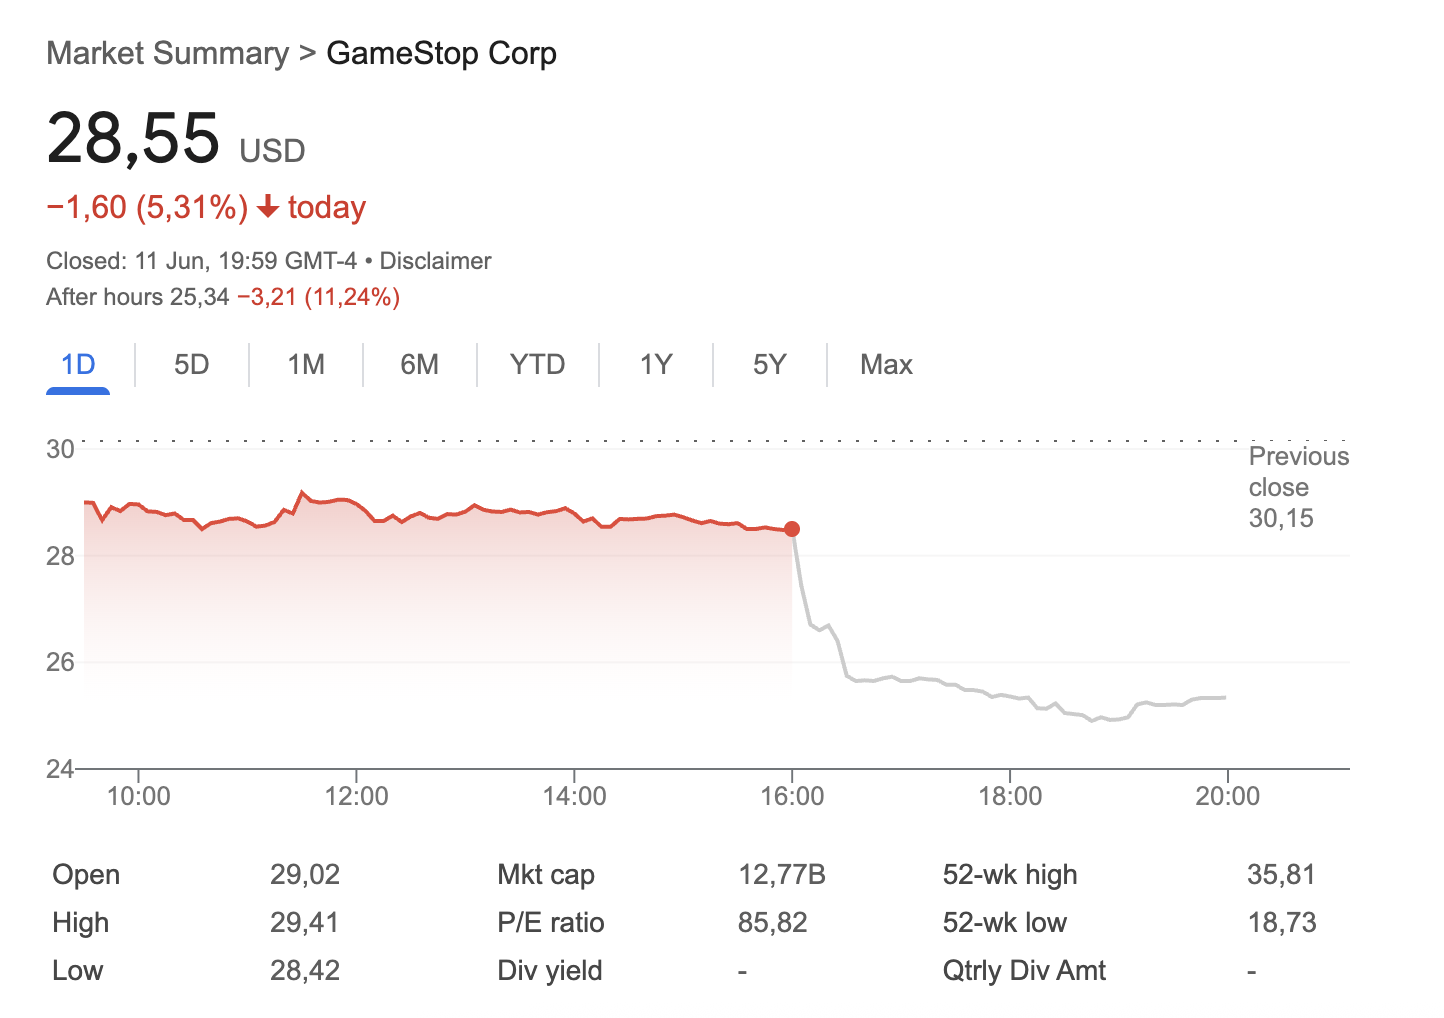Click the P/E ratio label
Screen dimensions: 1444x1018
(x=550, y=923)
